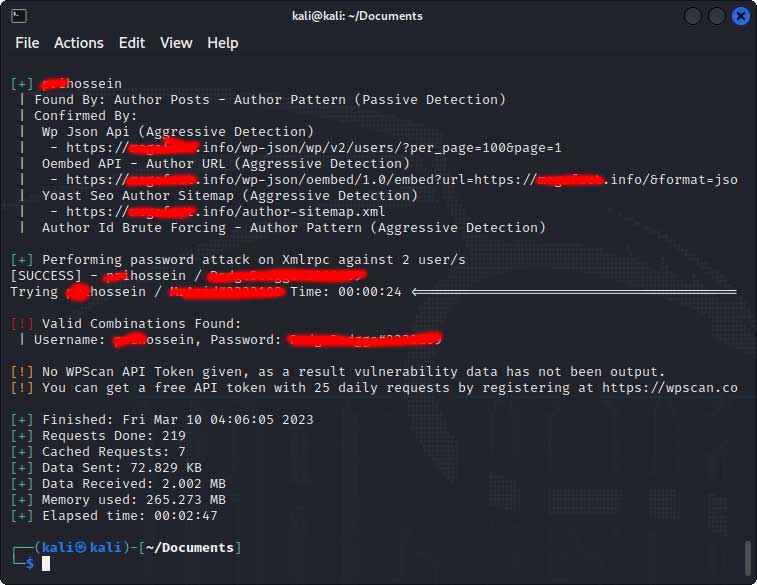This screenshot has width=757, height=585.
Task: Click 'Elapsed time: 00:02:47' line
Action: [x=130, y=515]
